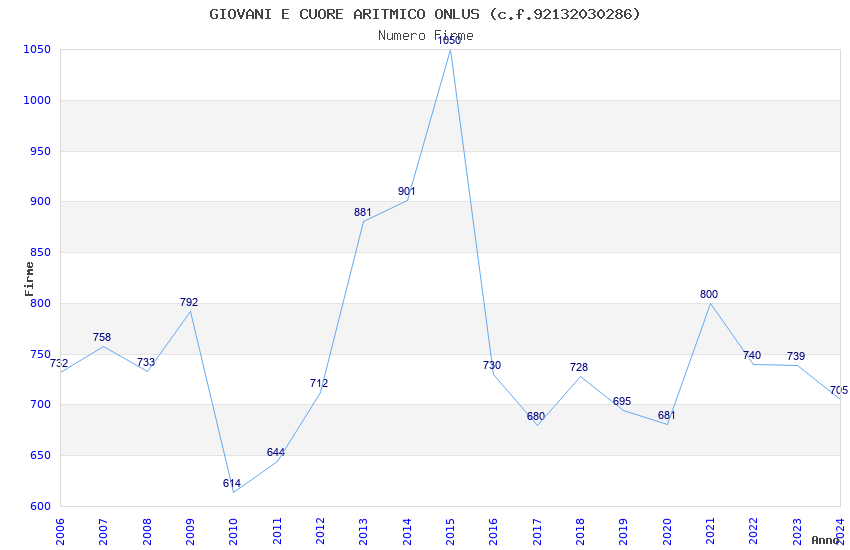
Task: Click y-axis tick value 1000
Action: pos(37,101)
